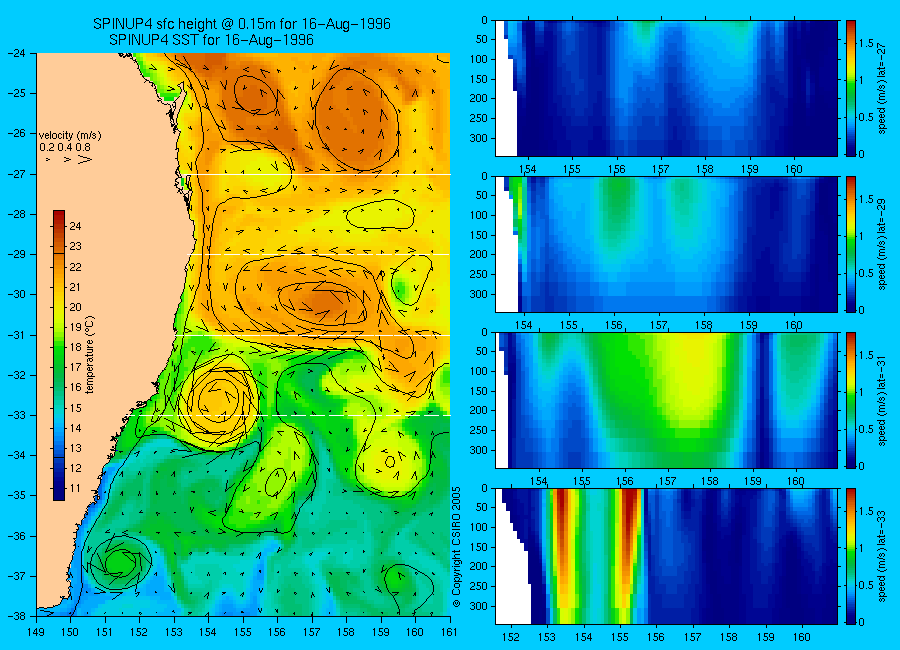This screenshot has height=650, width=900.
Task: Select the "speed (m/s) lat=-31" label
Action: click(883, 400)
